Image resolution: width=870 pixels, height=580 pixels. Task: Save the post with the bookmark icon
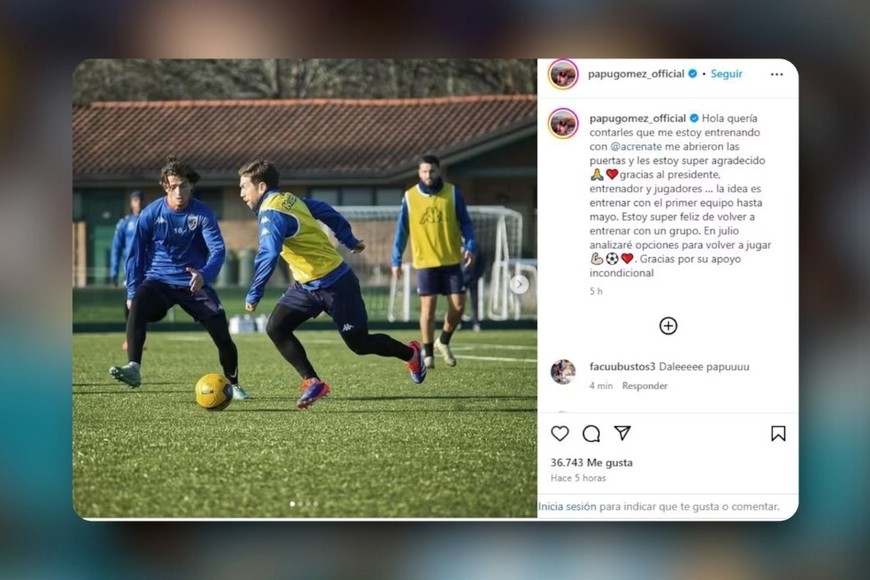click(x=778, y=433)
